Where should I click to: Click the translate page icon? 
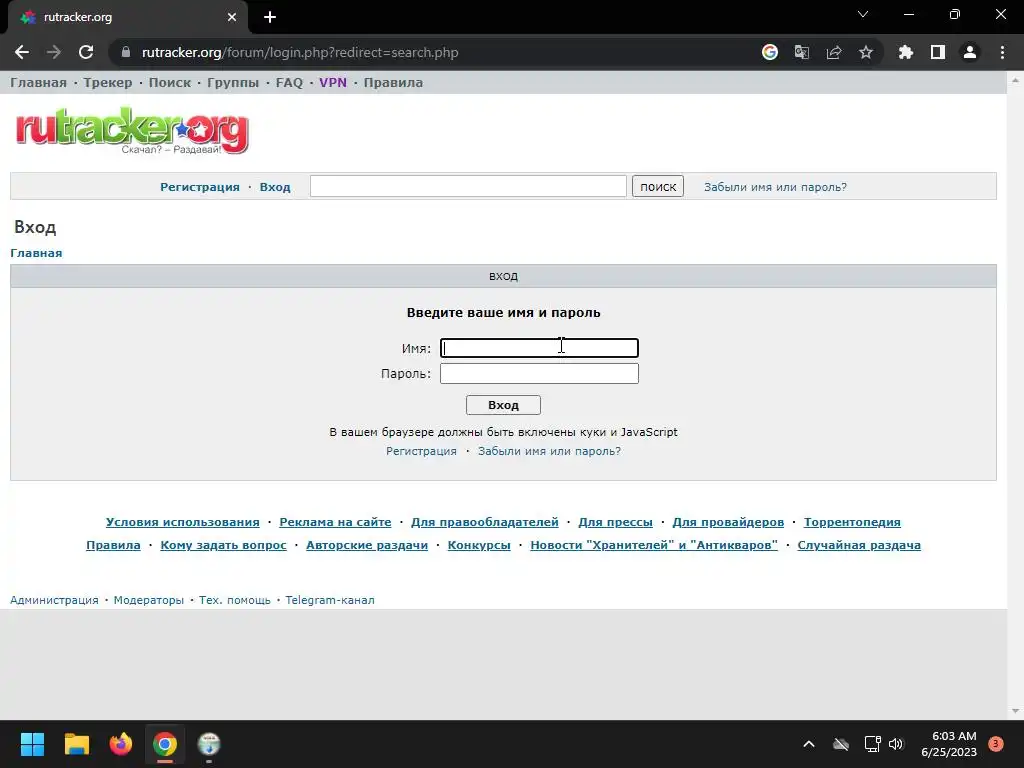pos(802,52)
